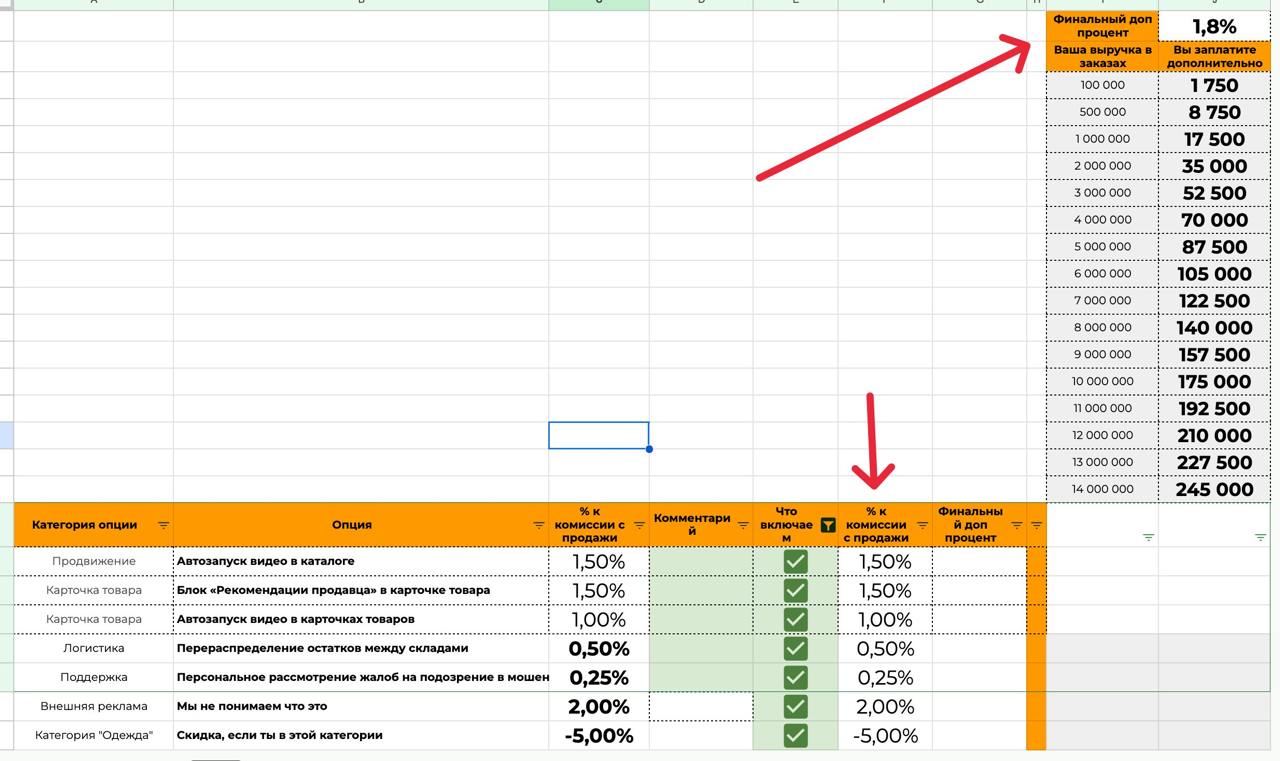Select the Вы заплатите дополнительно header
1280x761 pixels.
(1214, 56)
